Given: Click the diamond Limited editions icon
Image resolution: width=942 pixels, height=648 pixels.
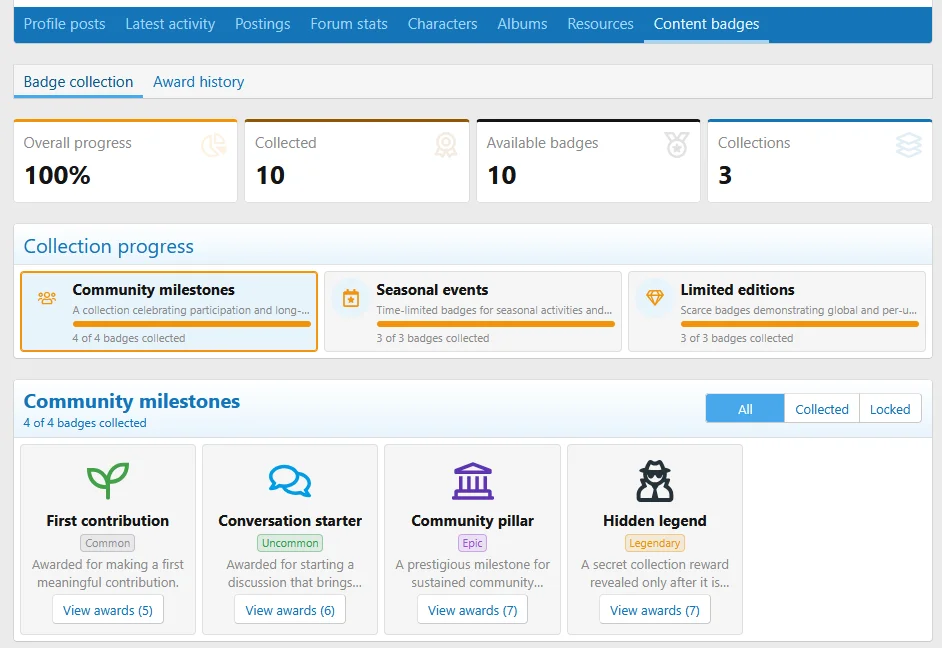Looking at the screenshot, I should click(655, 297).
